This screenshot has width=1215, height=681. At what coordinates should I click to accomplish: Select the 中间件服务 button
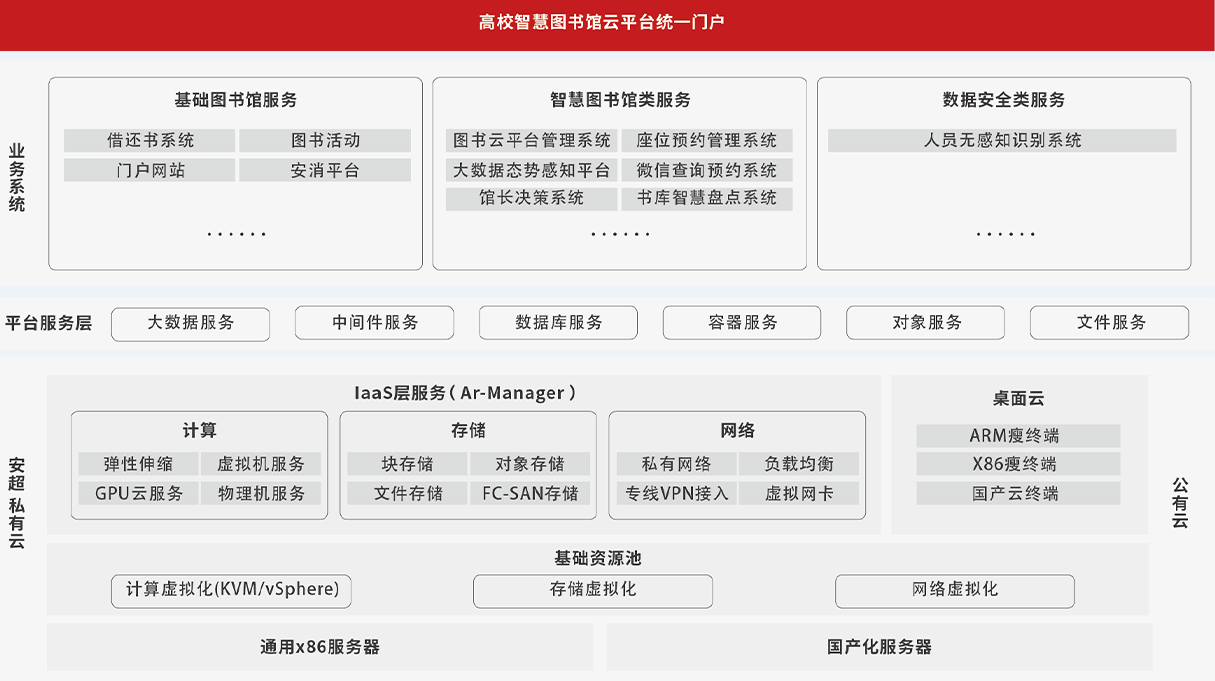point(375,323)
